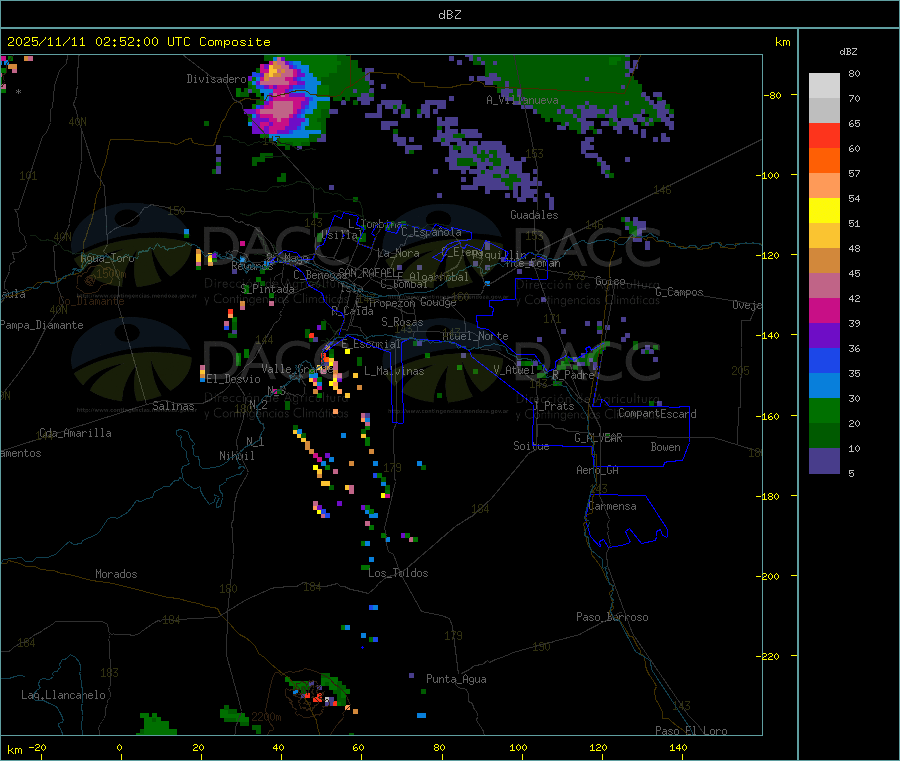
Task: Click the 'J_Prats' map label
Action: point(554,406)
